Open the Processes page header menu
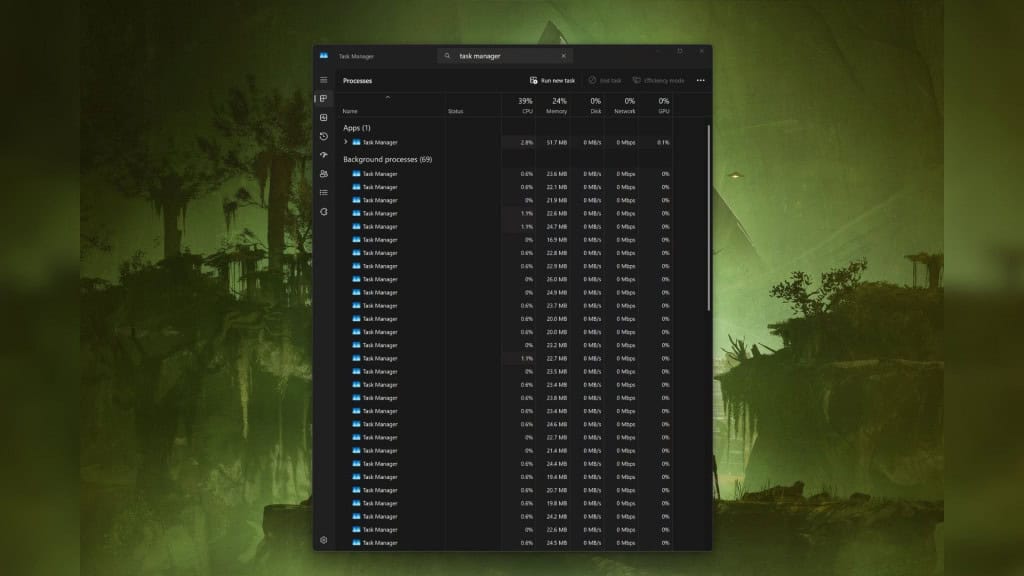This screenshot has height=576, width=1024. (357, 81)
